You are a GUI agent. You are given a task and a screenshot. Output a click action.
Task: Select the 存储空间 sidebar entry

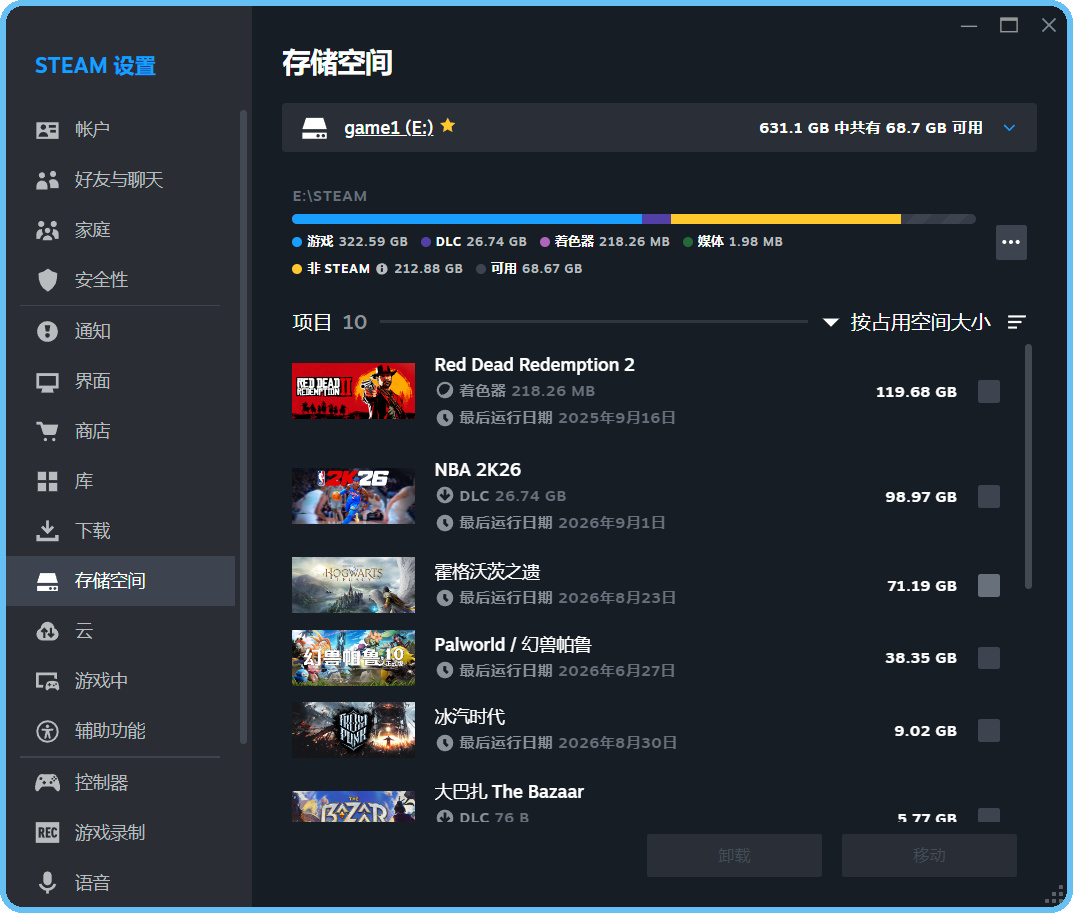(120, 581)
